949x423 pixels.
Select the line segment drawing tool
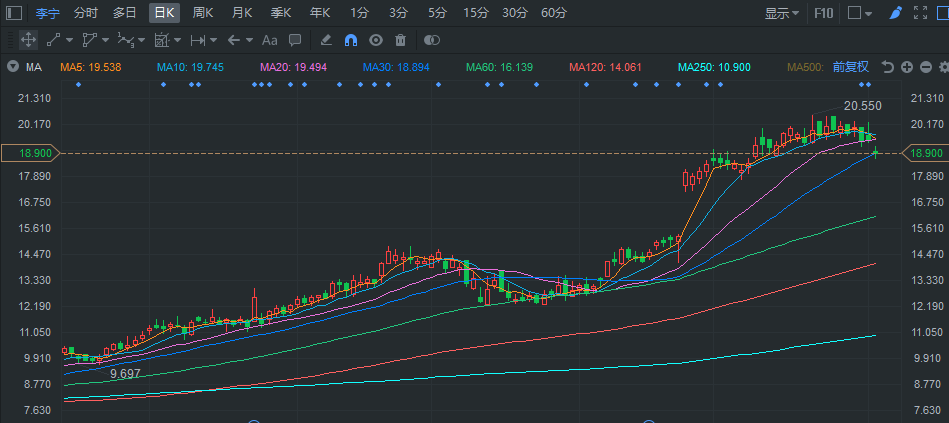coord(53,41)
